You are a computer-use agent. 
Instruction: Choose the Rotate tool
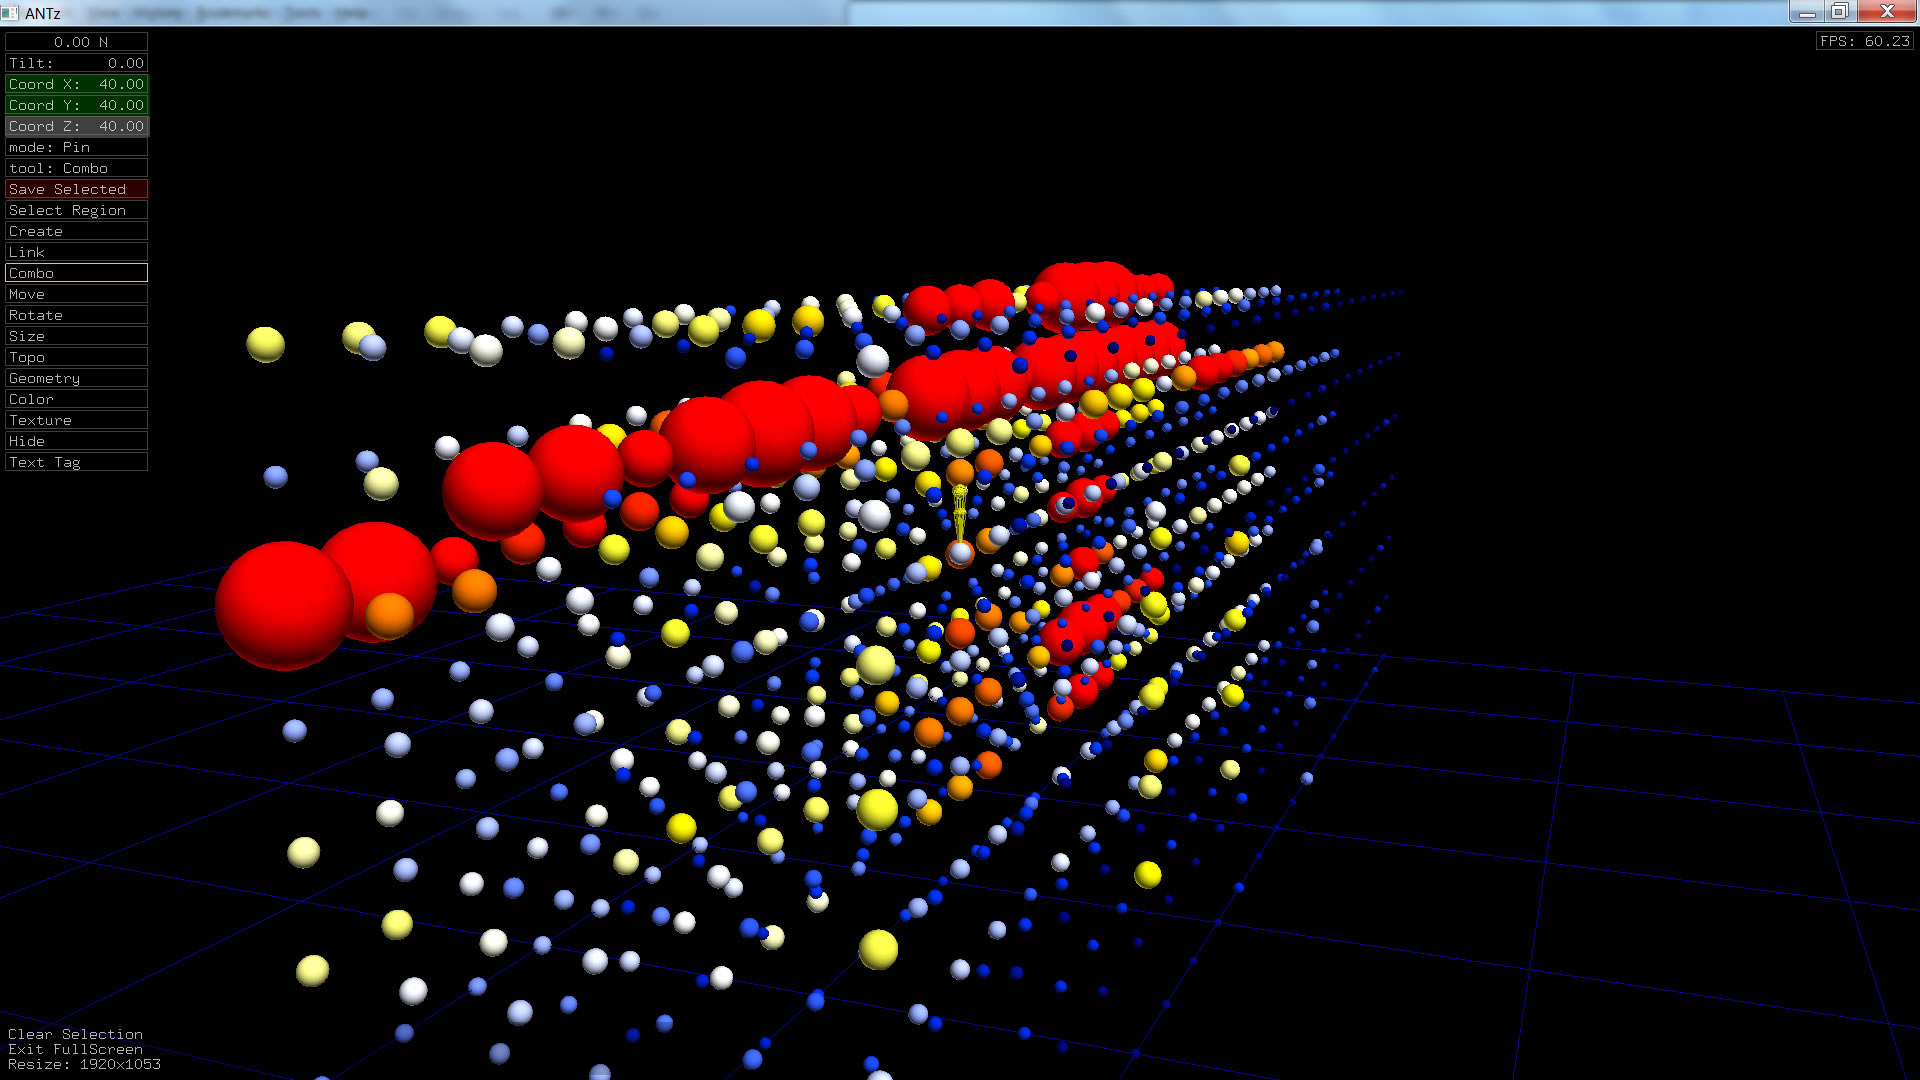pos(76,315)
